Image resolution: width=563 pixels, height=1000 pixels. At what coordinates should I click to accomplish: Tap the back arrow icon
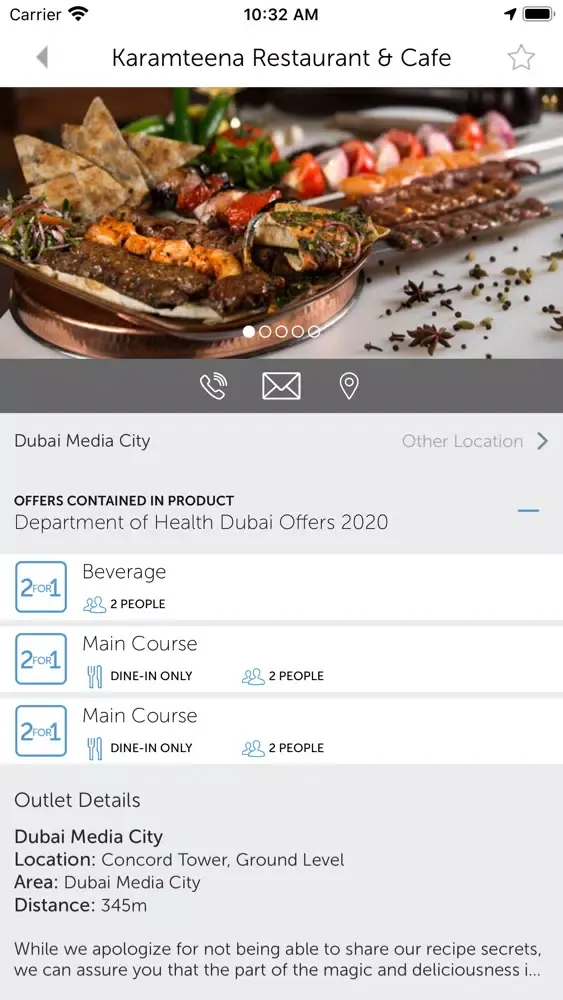pyautogui.click(x=42, y=57)
